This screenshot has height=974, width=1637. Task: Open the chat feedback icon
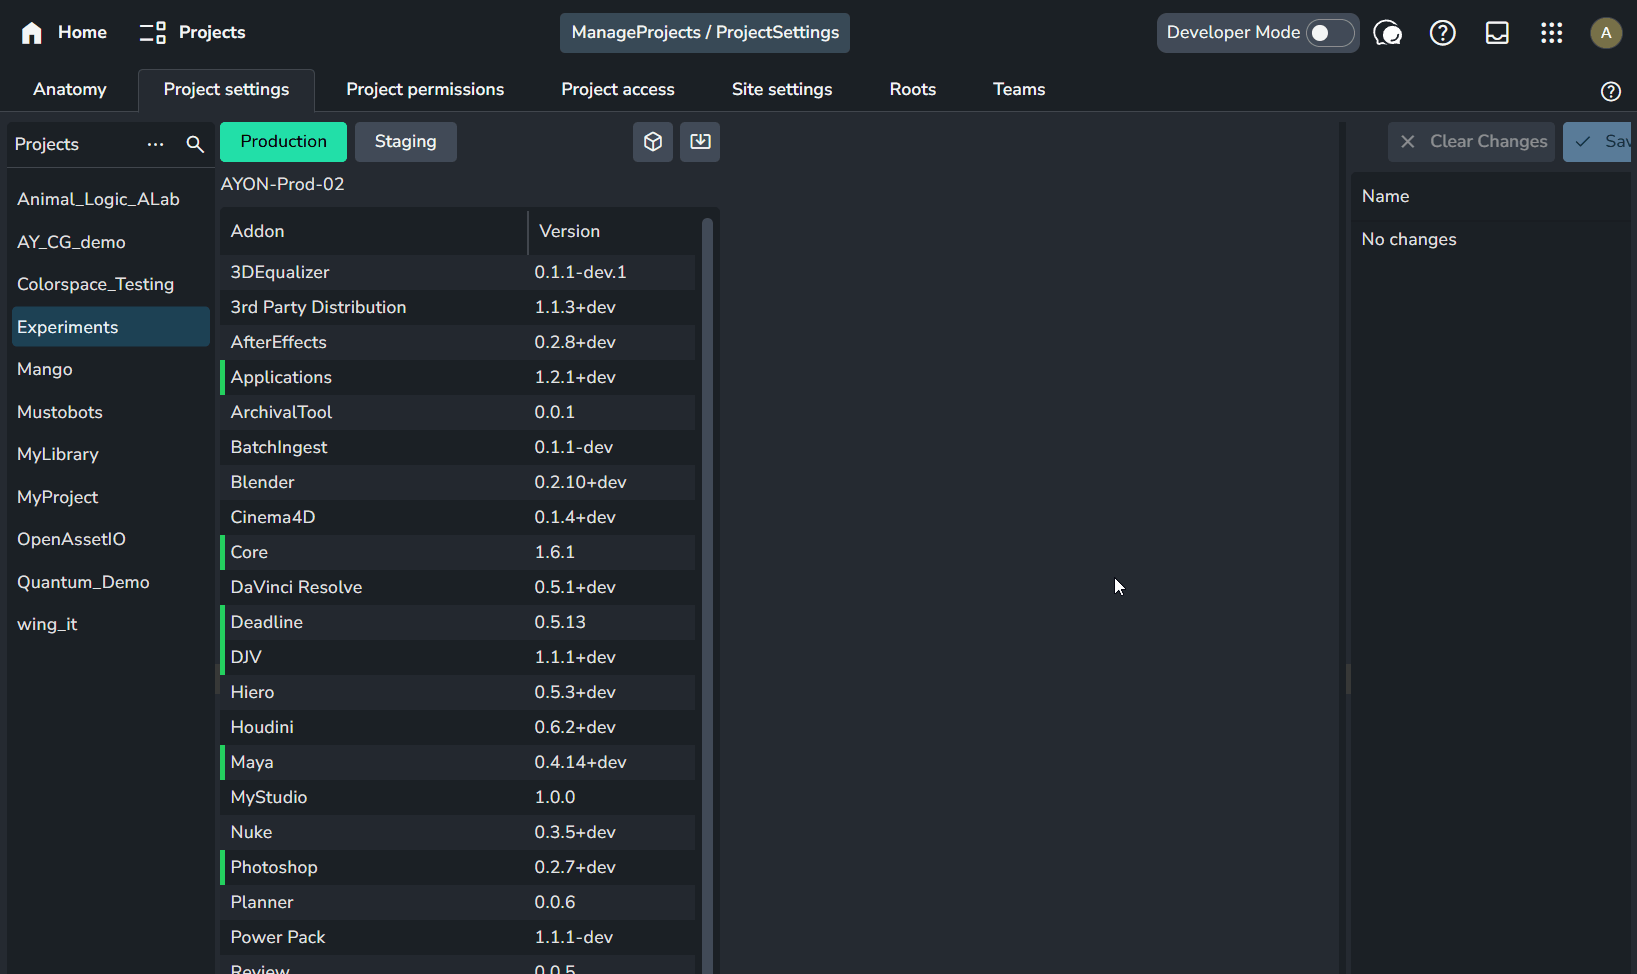pyautogui.click(x=1387, y=33)
